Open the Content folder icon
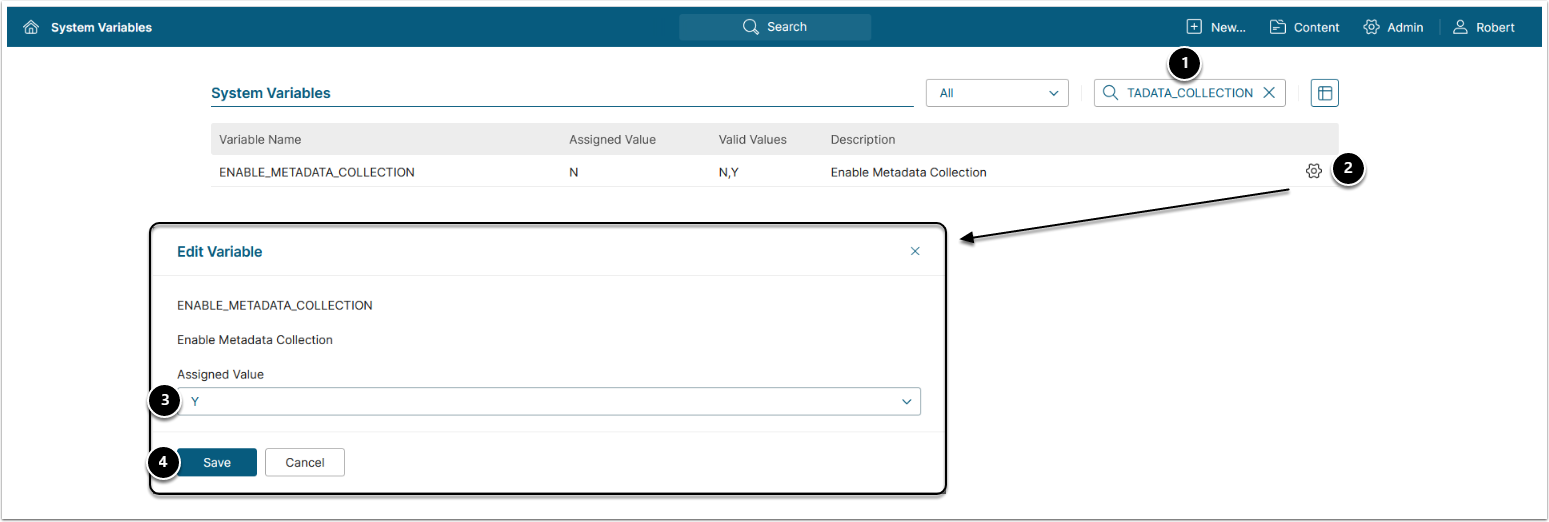 (1278, 27)
